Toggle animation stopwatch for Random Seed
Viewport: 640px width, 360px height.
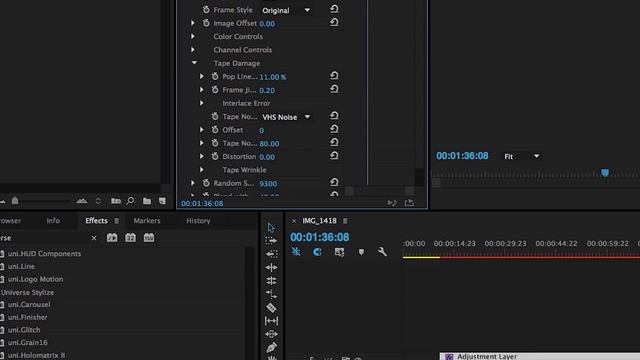click(x=206, y=183)
